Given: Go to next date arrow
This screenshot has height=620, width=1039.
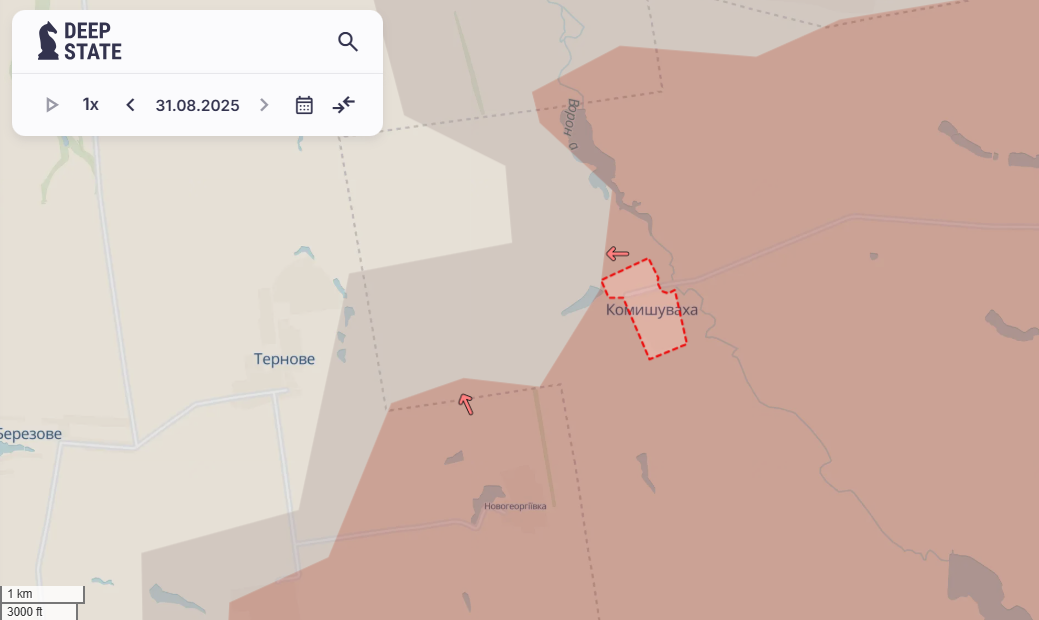Looking at the screenshot, I should click(x=264, y=105).
